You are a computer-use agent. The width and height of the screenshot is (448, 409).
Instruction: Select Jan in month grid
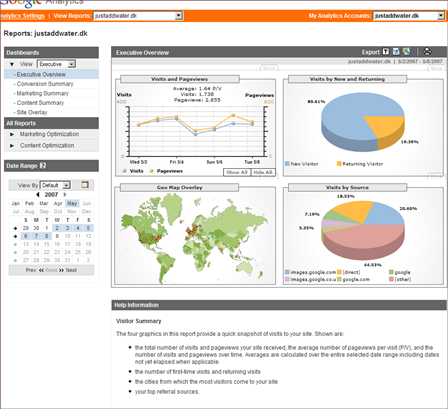[x=16, y=203]
